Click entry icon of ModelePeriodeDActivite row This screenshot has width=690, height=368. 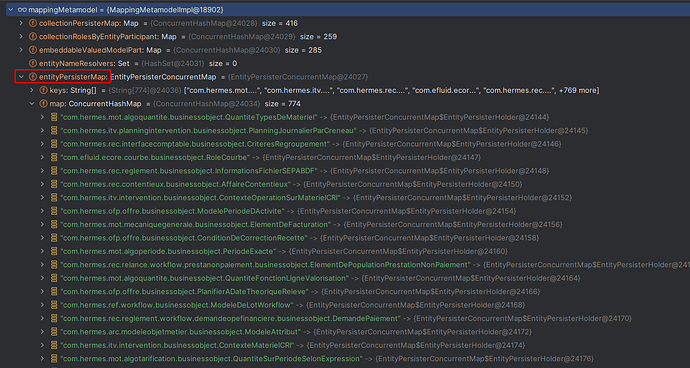[x=54, y=211]
